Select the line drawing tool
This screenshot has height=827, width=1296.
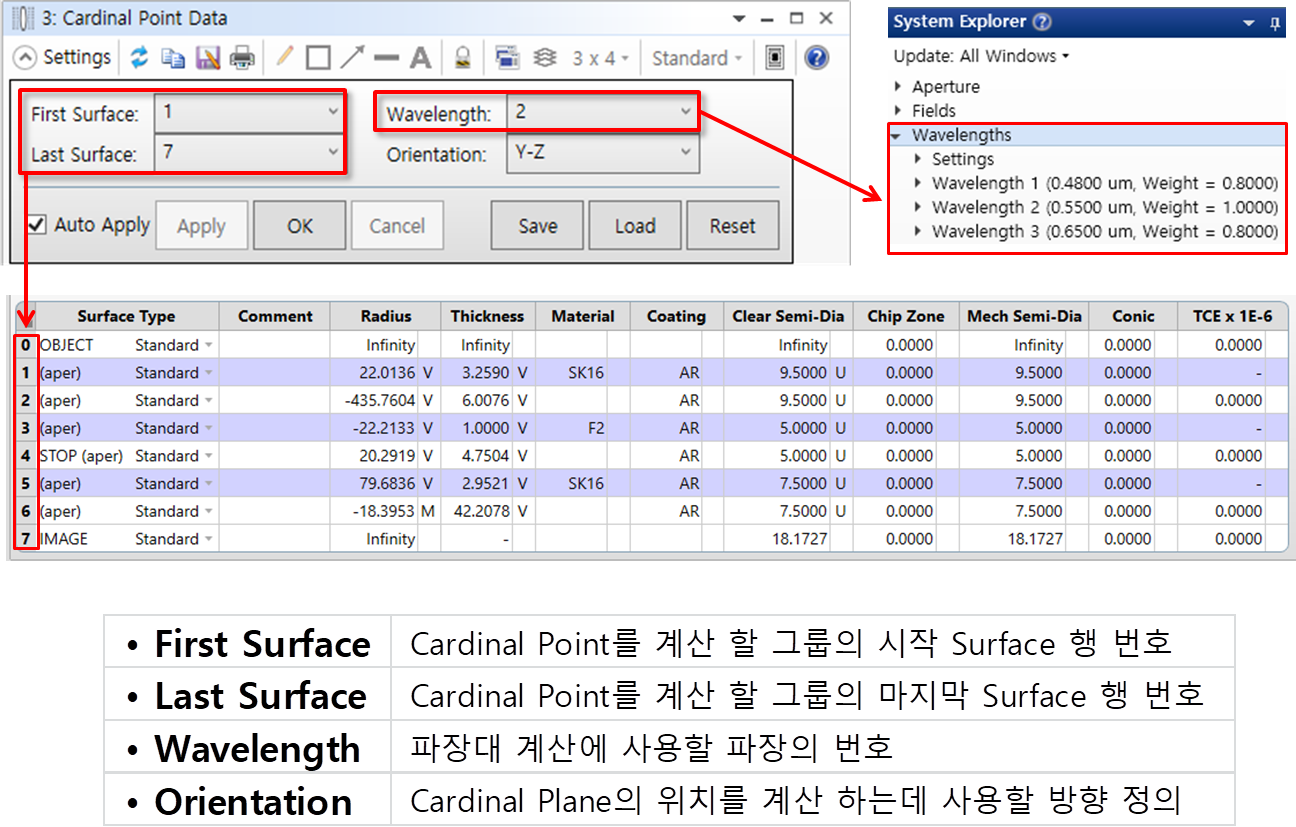click(x=386, y=58)
